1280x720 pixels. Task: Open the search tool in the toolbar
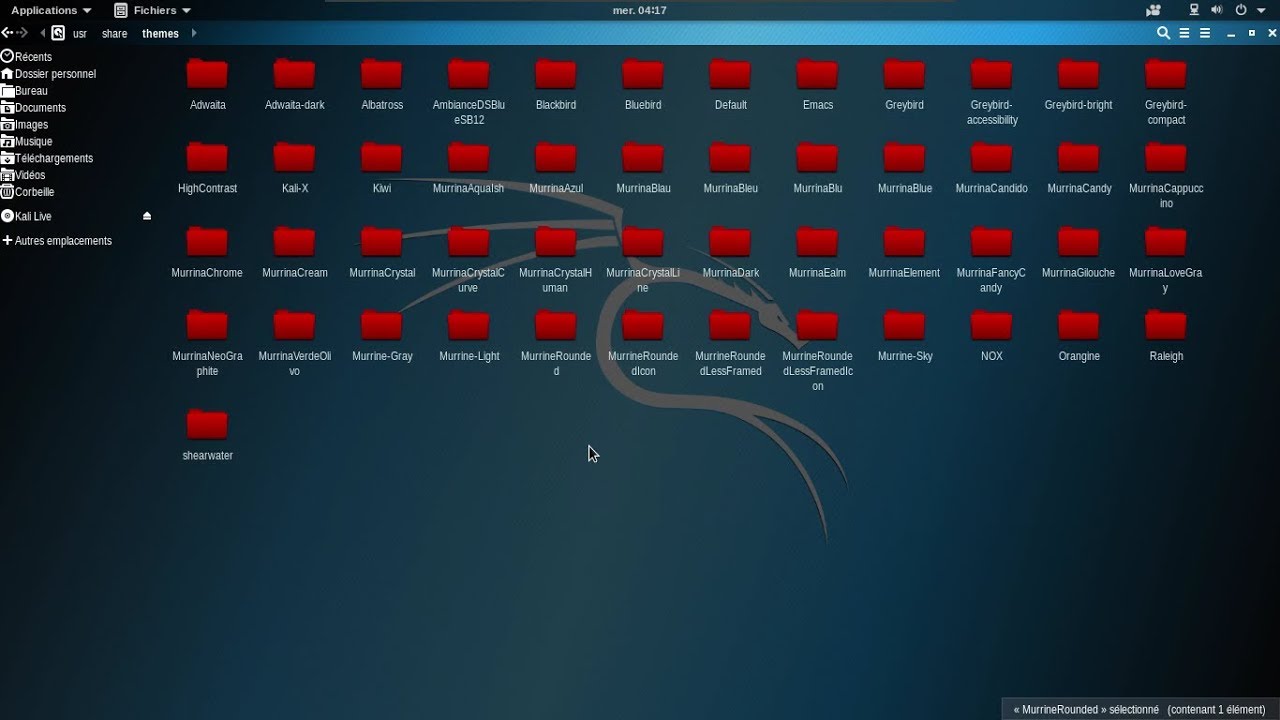[1163, 33]
